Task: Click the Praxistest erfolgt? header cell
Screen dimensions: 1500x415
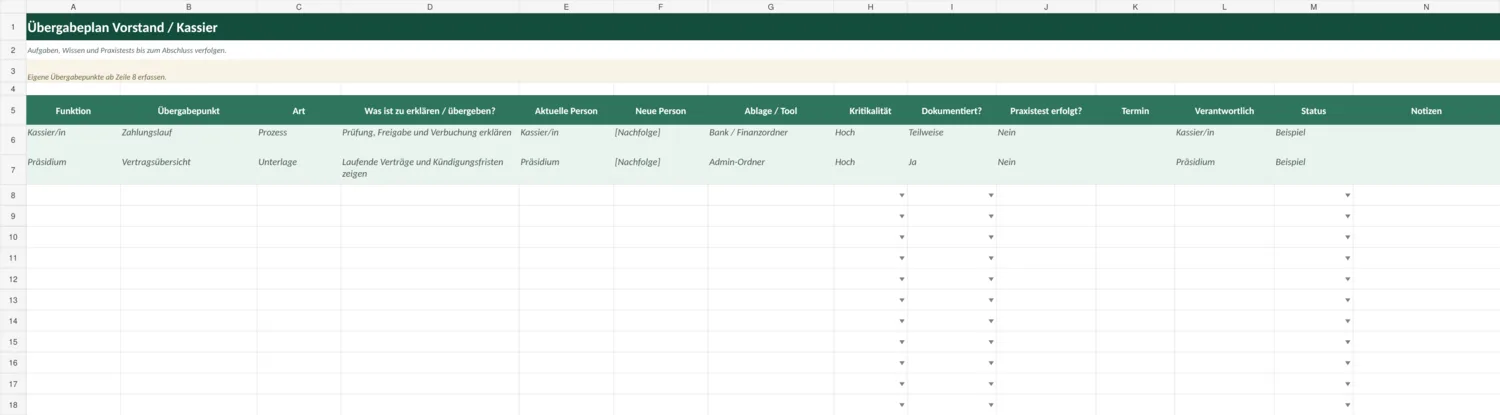Action: click(1046, 111)
